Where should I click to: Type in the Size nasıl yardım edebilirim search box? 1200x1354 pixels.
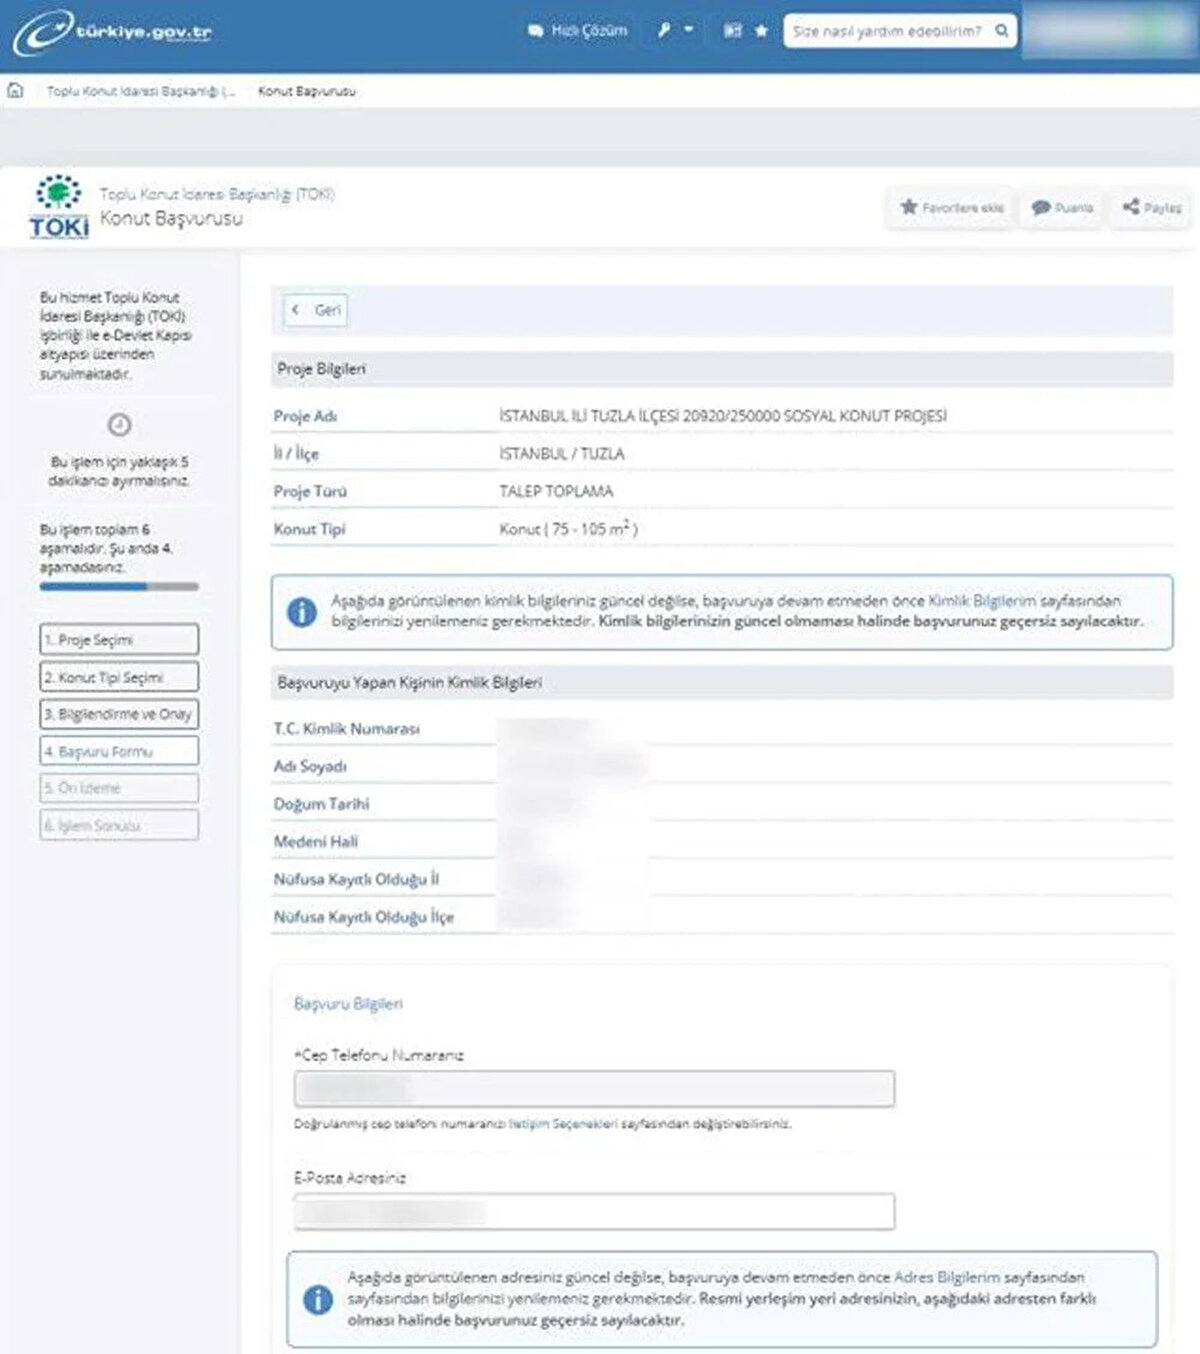pyautogui.click(x=885, y=31)
